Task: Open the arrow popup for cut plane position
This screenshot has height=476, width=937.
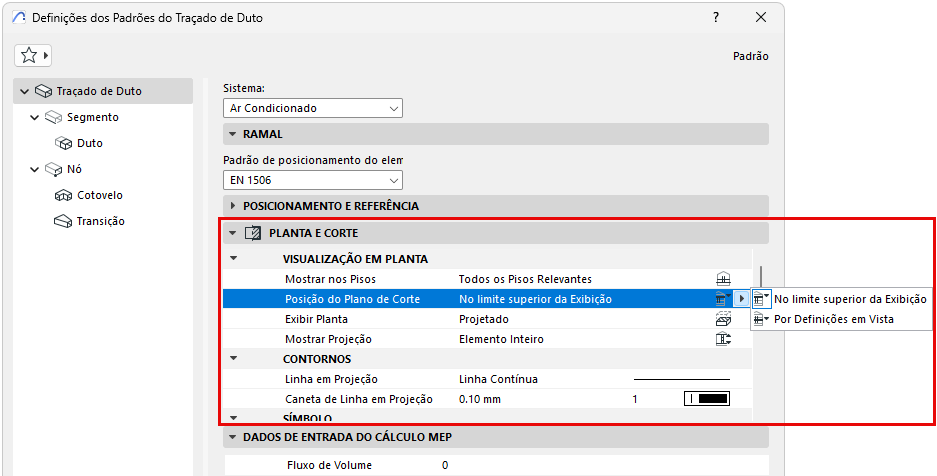Action: [x=742, y=299]
